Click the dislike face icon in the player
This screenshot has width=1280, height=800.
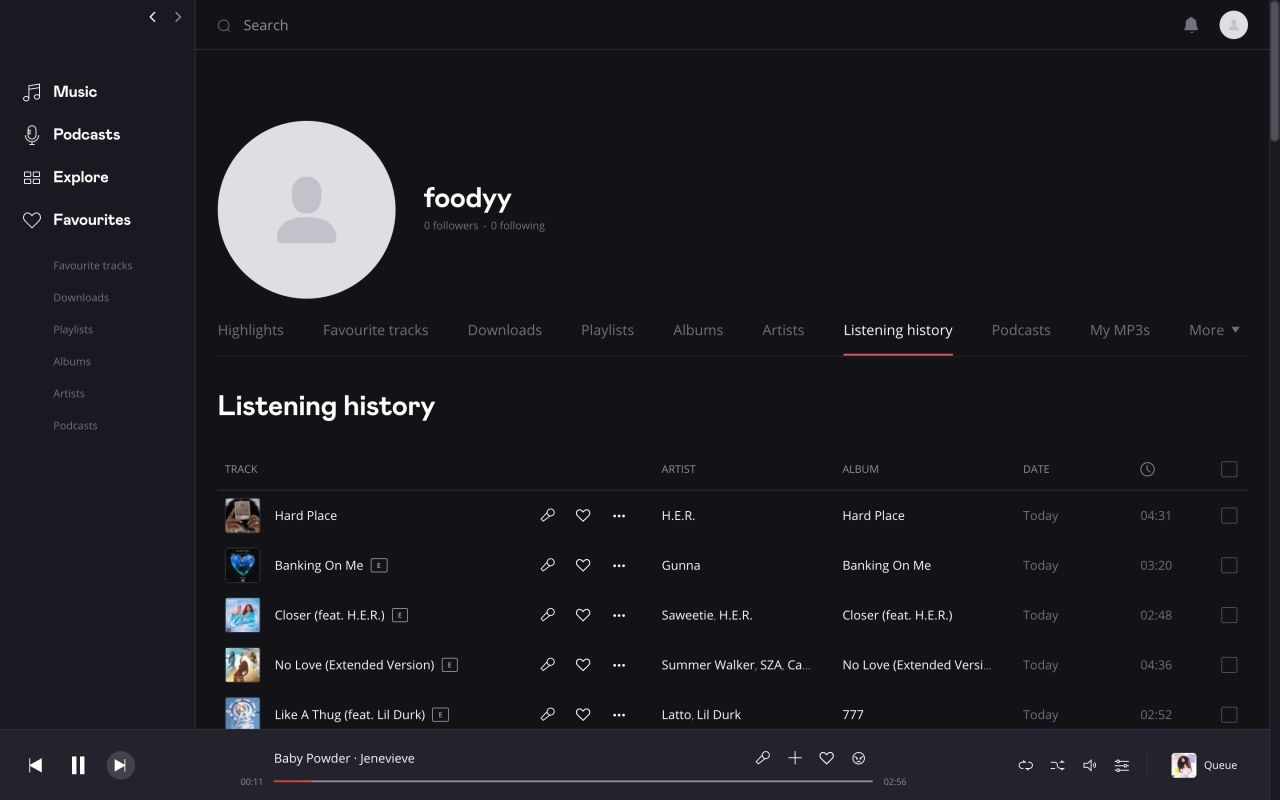coord(858,758)
